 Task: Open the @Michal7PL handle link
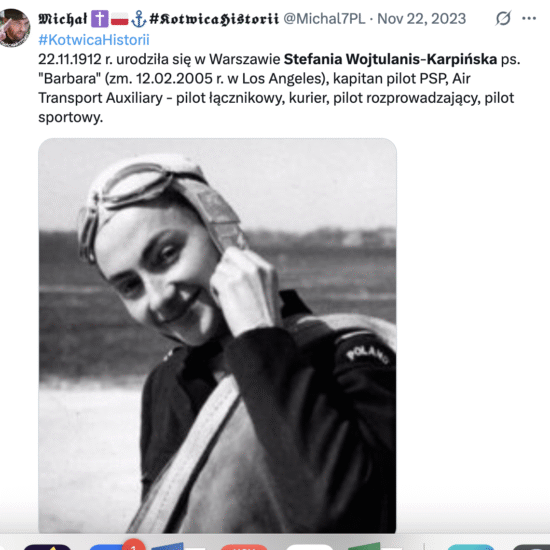(324, 19)
